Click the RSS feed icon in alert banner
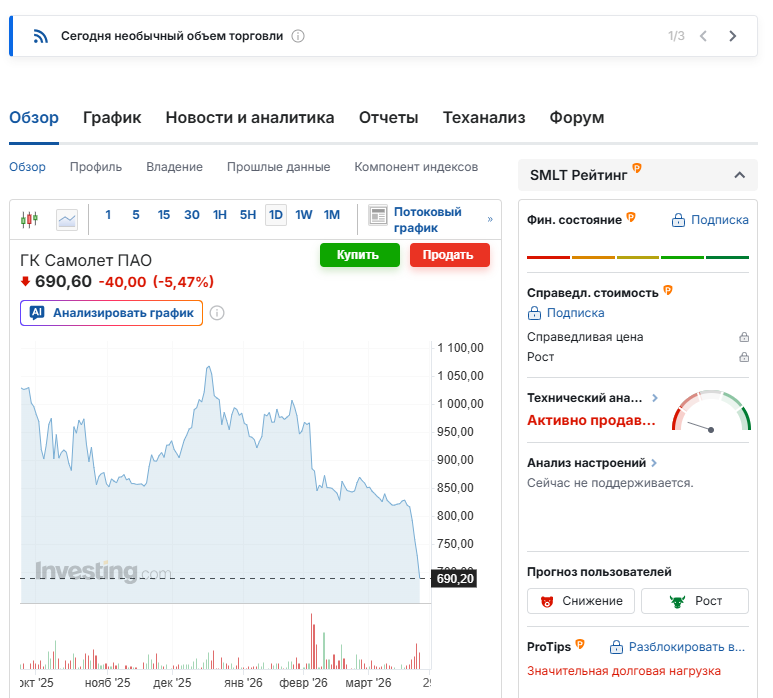This screenshot has width=773, height=698. pyautogui.click(x=40, y=36)
